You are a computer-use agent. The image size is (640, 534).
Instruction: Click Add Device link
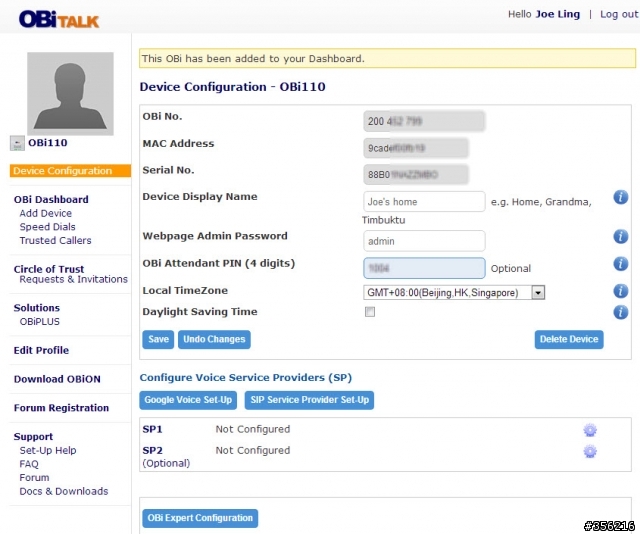[45, 213]
